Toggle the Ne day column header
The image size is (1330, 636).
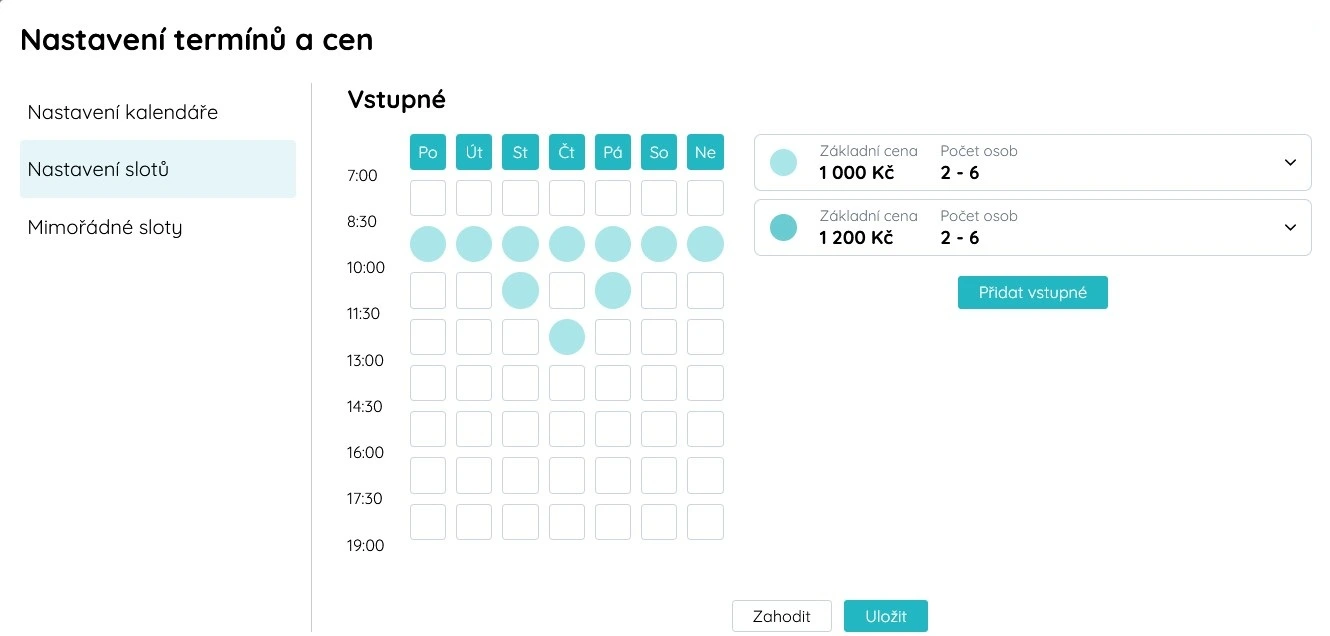[x=705, y=152]
